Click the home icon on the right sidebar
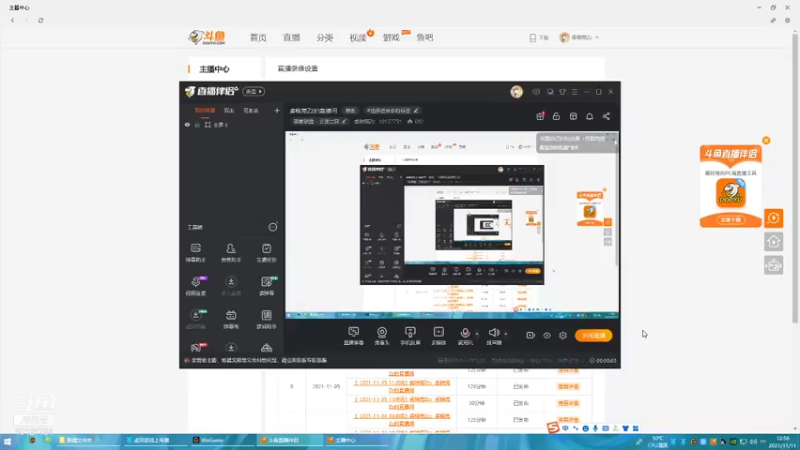The width and height of the screenshot is (800, 450). (773, 242)
